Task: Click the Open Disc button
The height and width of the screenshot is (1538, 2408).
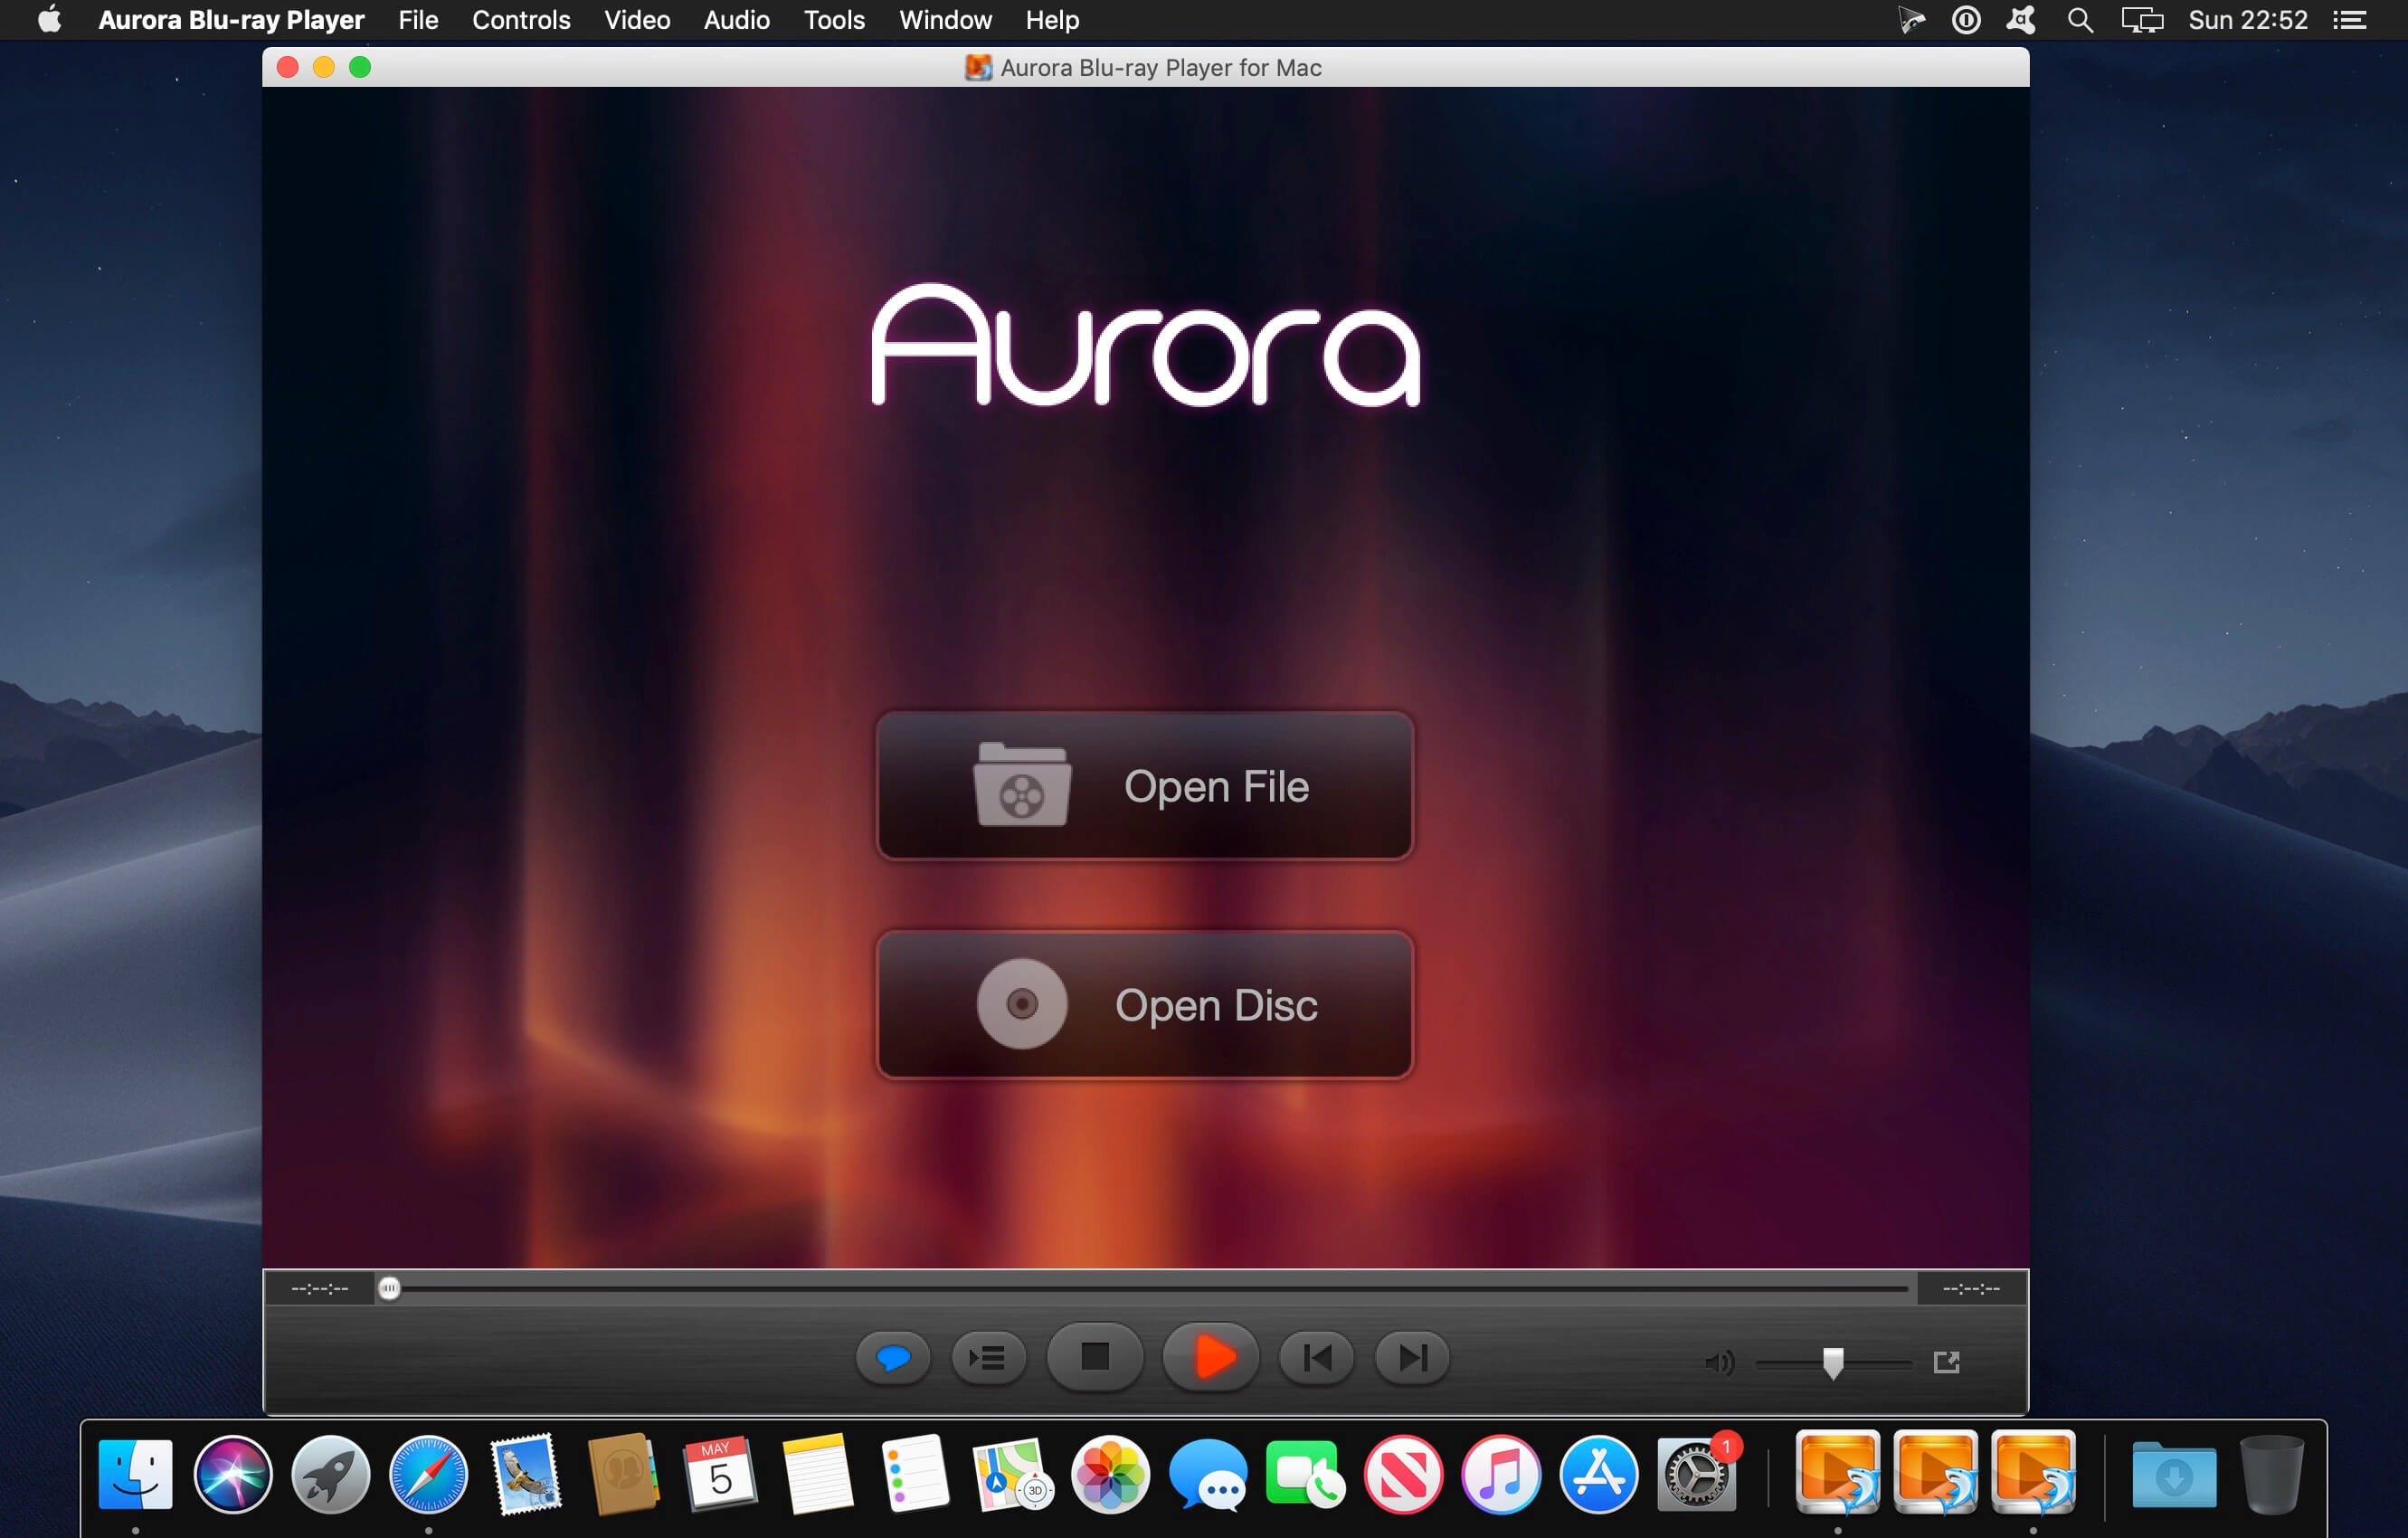Action: [1144, 1004]
